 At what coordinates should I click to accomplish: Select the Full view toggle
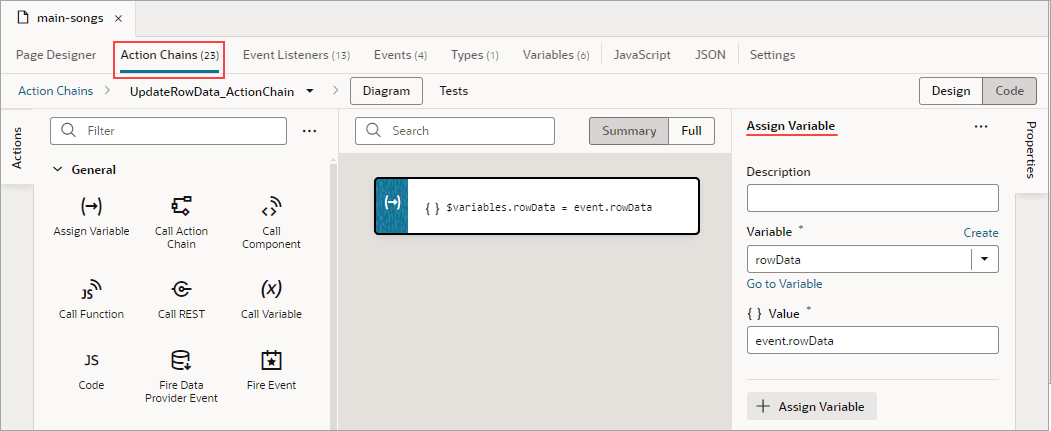pyautogui.click(x=691, y=131)
